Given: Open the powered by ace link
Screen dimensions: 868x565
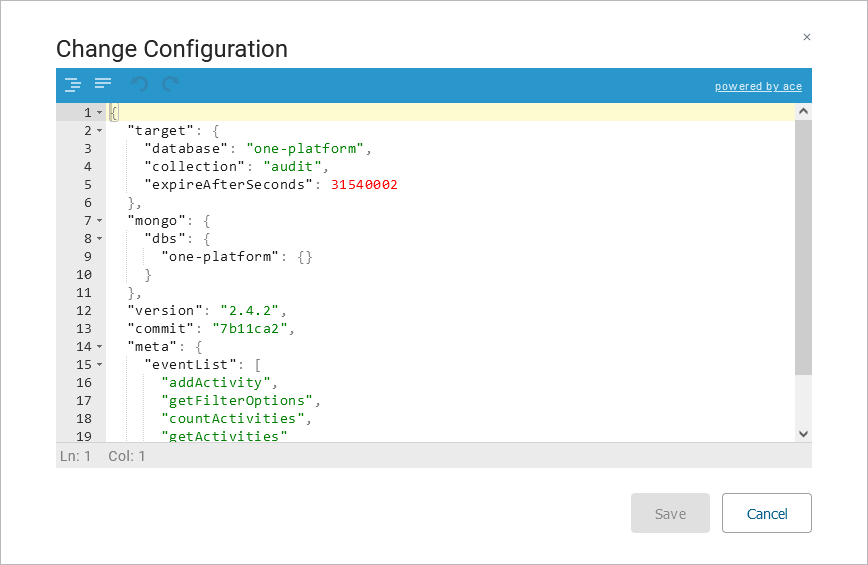Looking at the screenshot, I should [758, 86].
